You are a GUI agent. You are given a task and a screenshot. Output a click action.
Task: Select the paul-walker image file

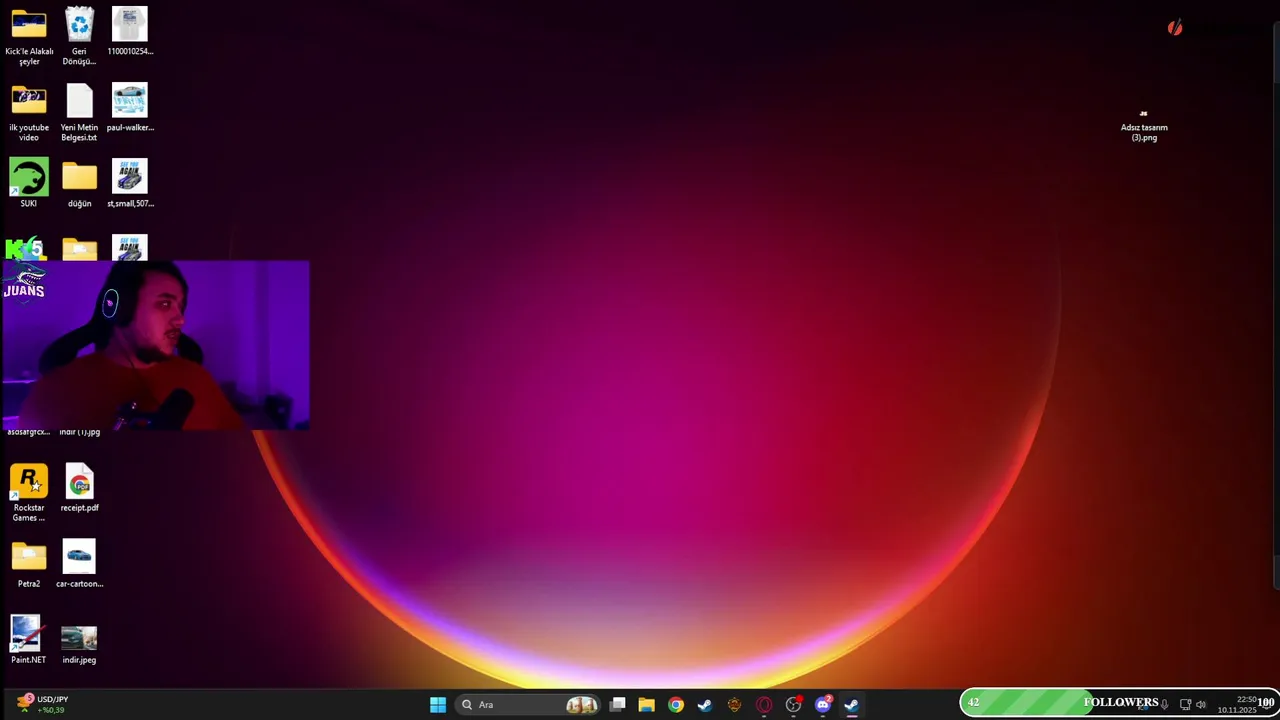(x=130, y=107)
